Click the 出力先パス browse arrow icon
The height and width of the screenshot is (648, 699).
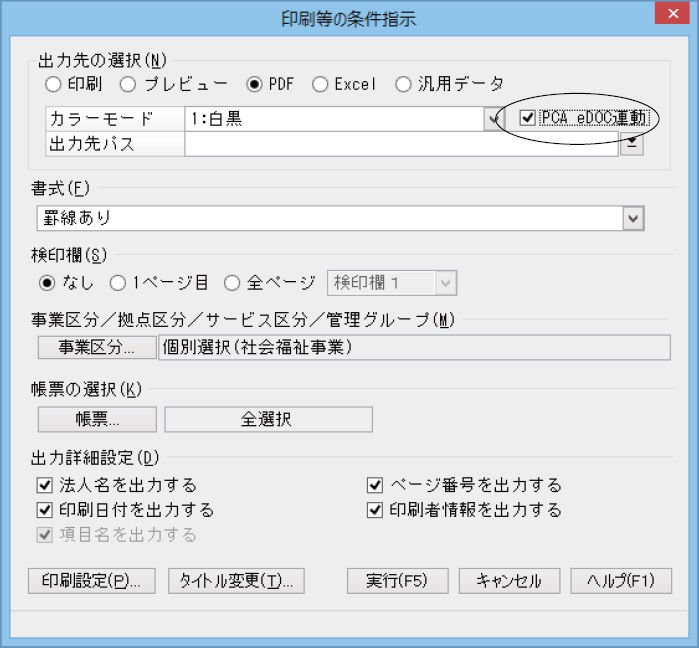(x=632, y=144)
